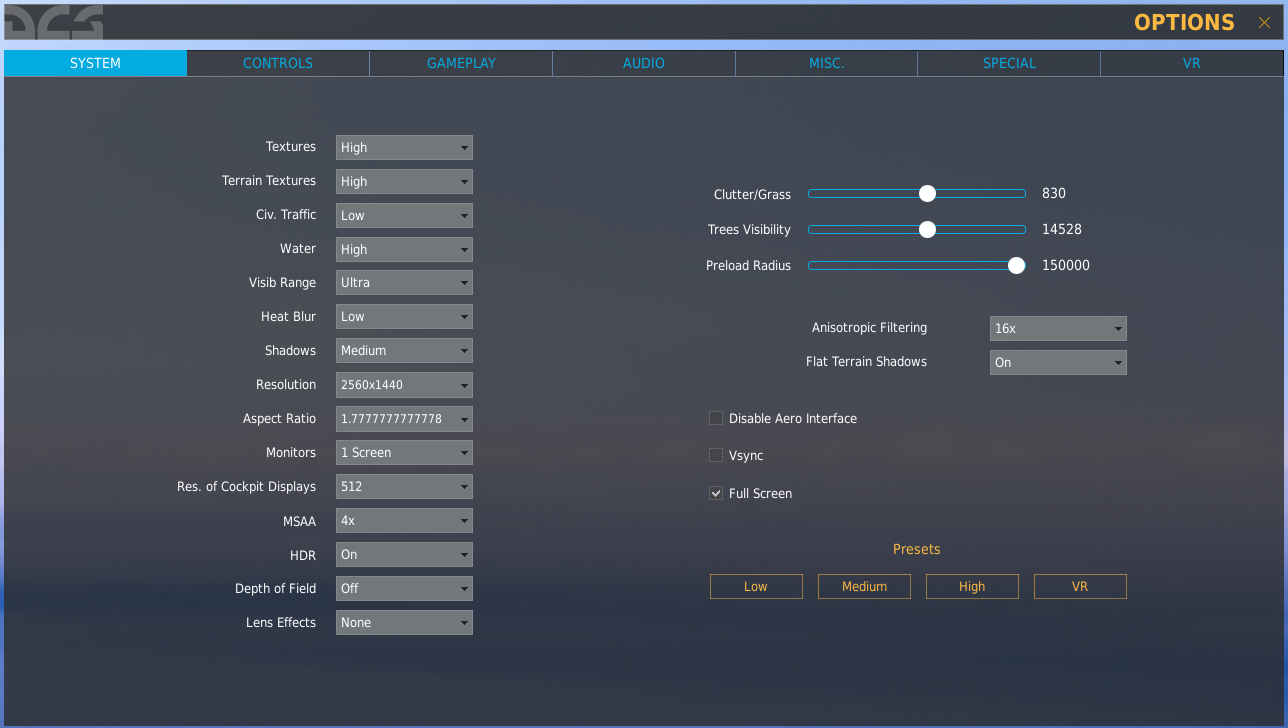Screen dimensions: 1288x728
Task: Open the AUDIO tab
Action: [644, 63]
